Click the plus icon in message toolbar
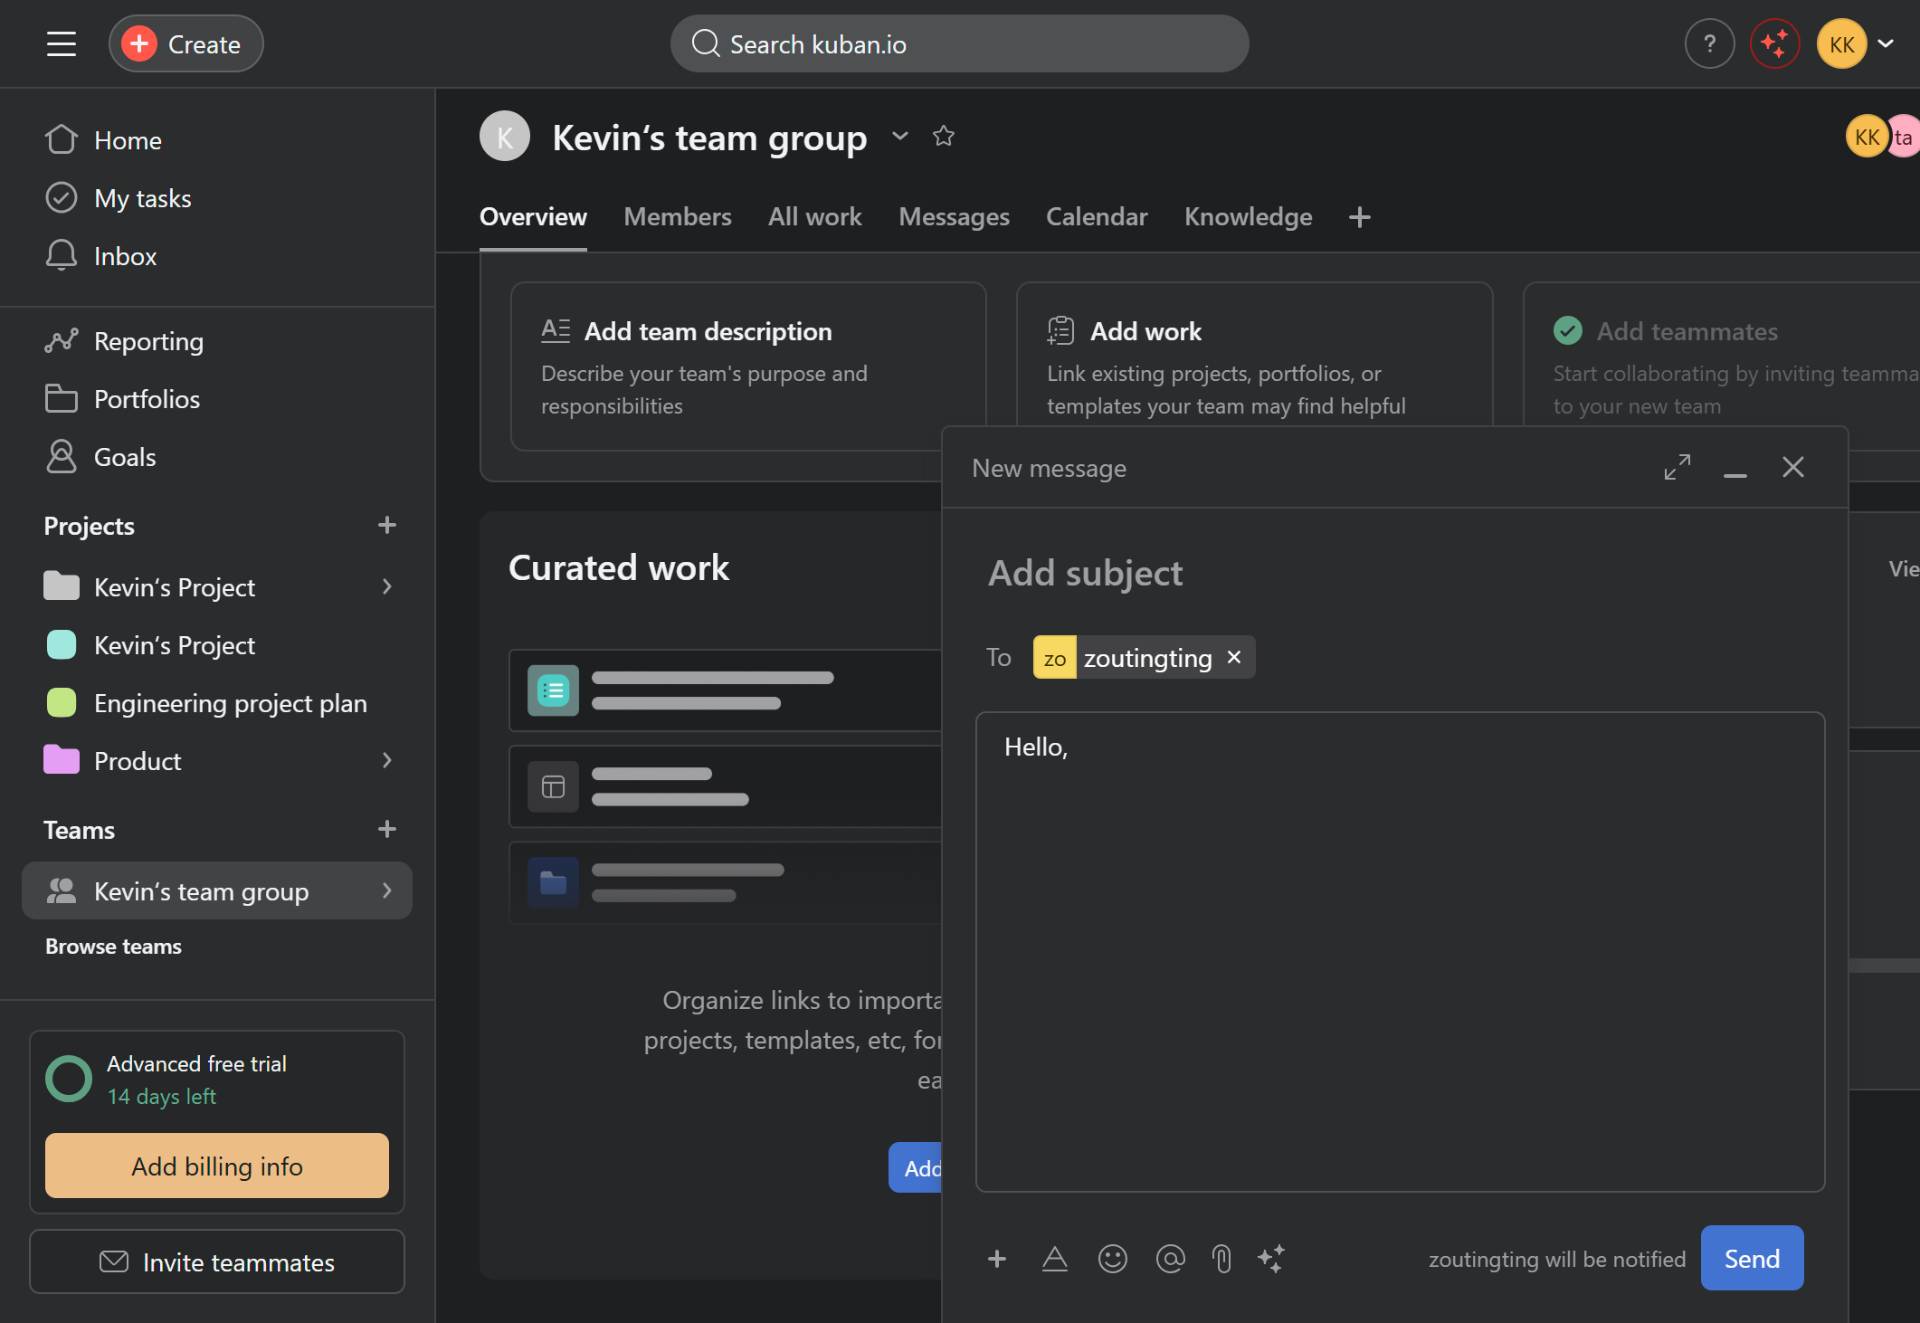The height and width of the screenshot is (1323, 1920). click(x=997, y=1258)
